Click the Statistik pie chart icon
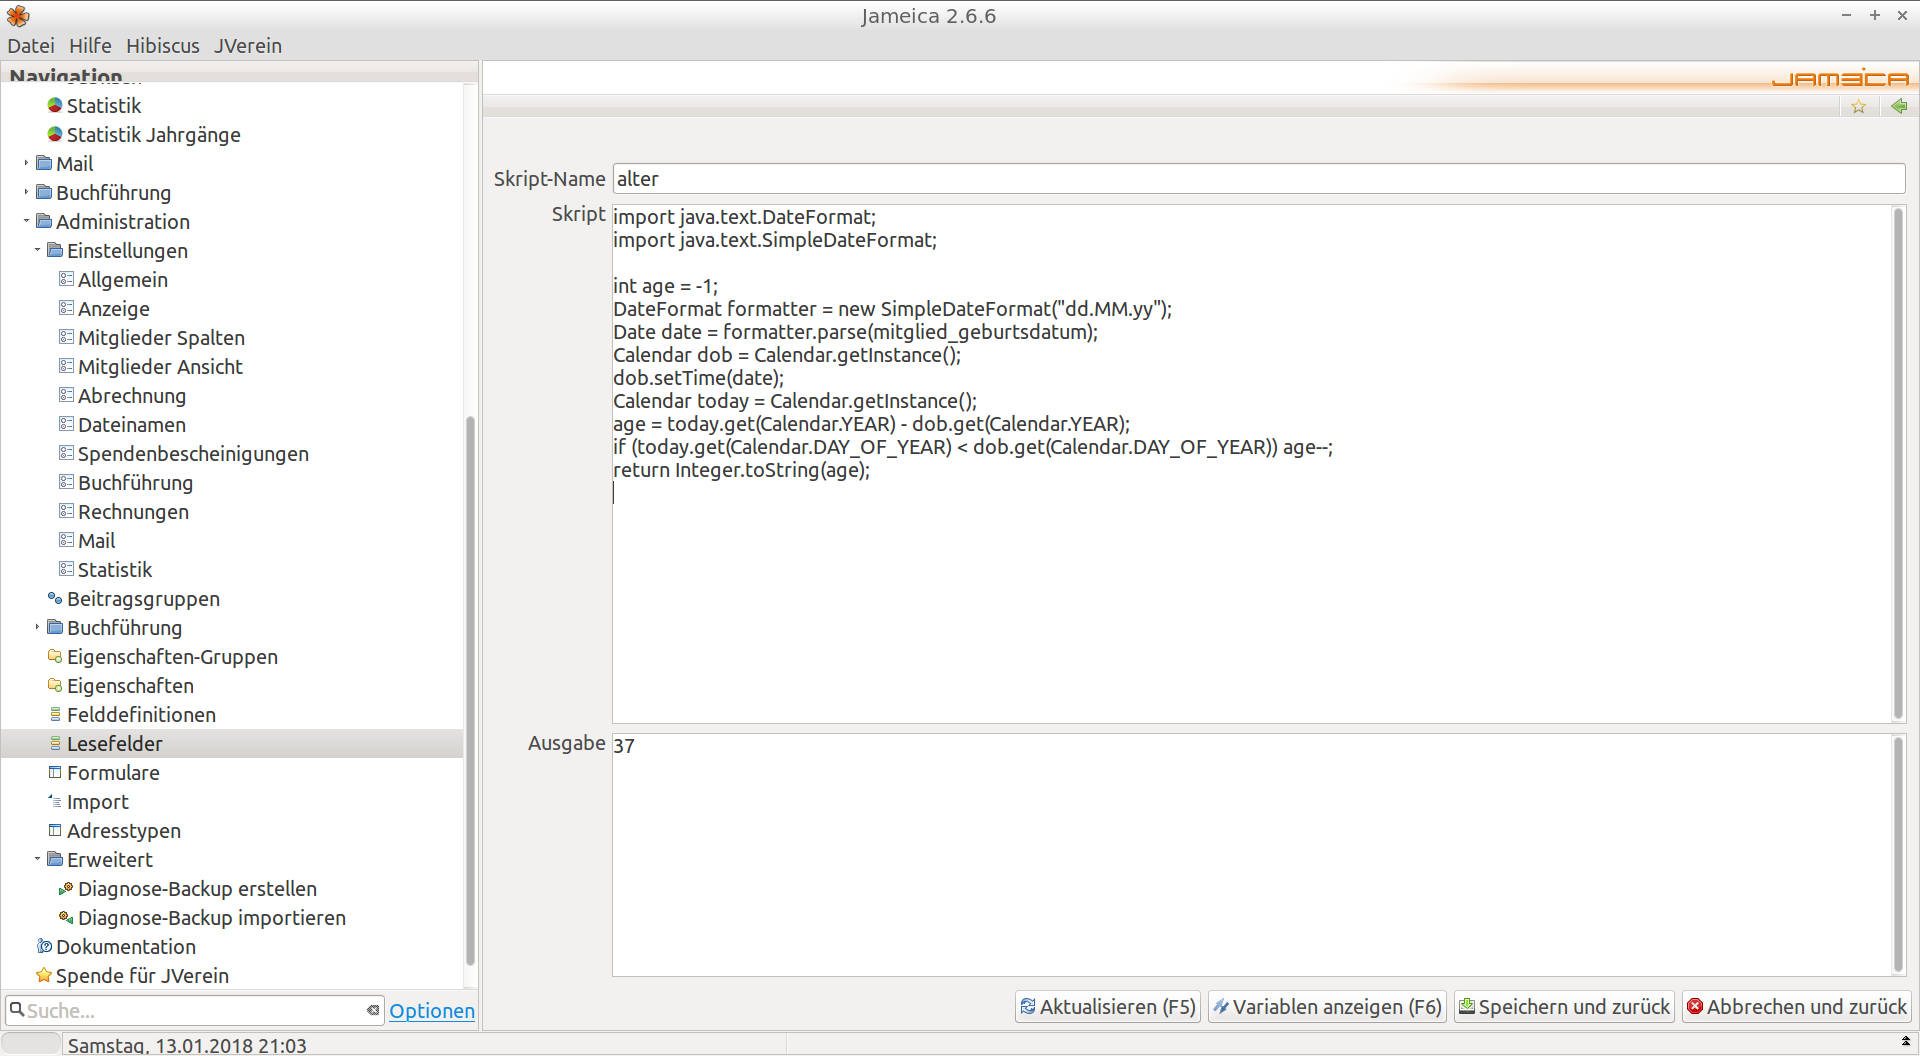 55,106
